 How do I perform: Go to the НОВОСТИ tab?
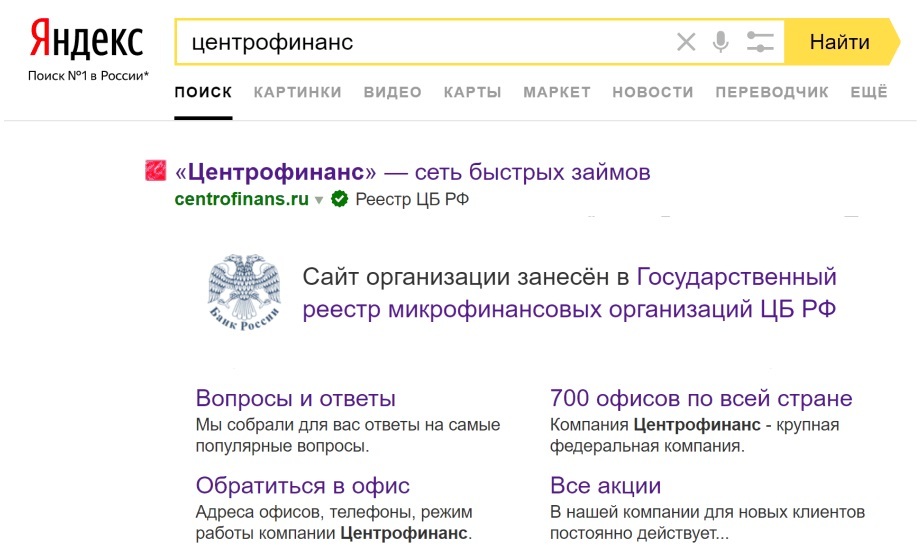click(653, 92)
